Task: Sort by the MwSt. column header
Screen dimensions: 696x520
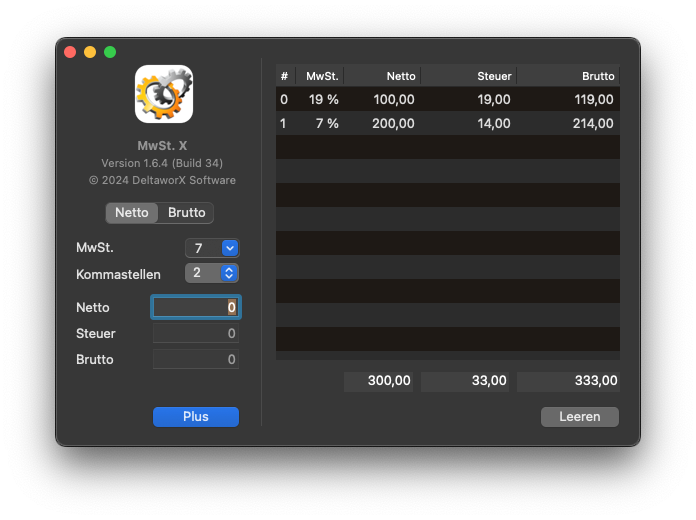Action: pos(320,76)
